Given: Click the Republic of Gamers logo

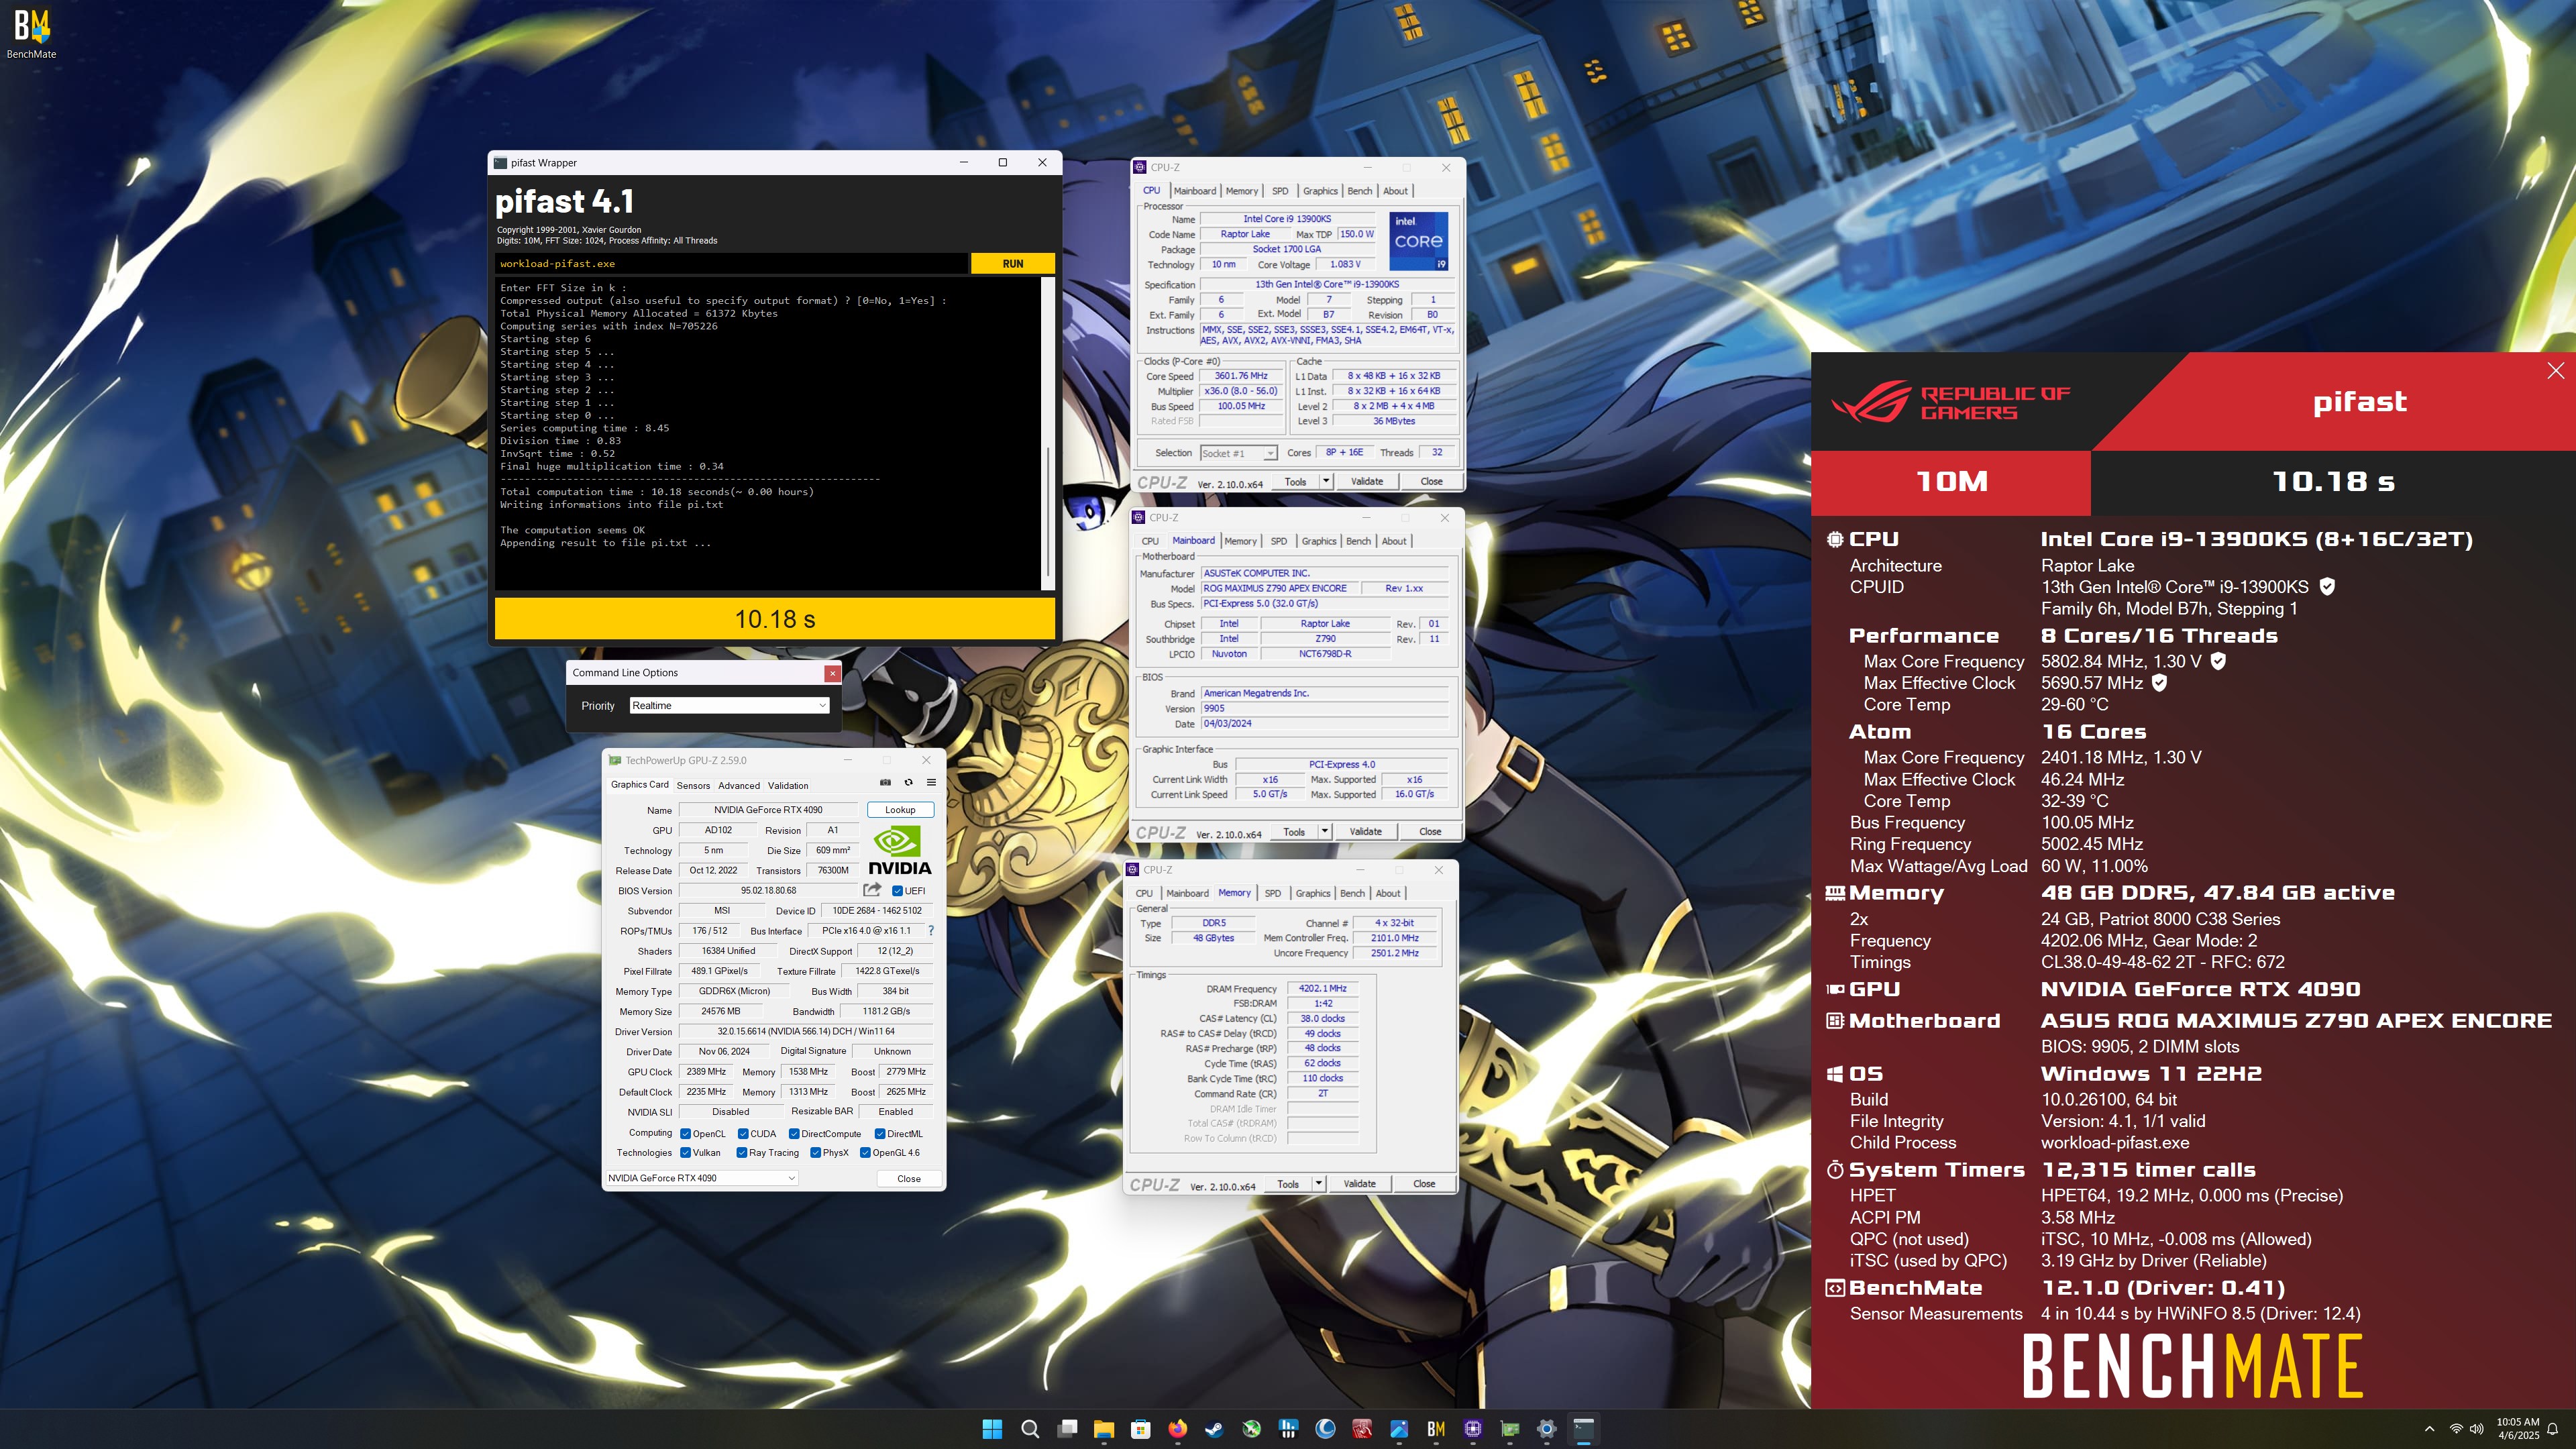Looking at the screenshot, I should point(1950,403).
